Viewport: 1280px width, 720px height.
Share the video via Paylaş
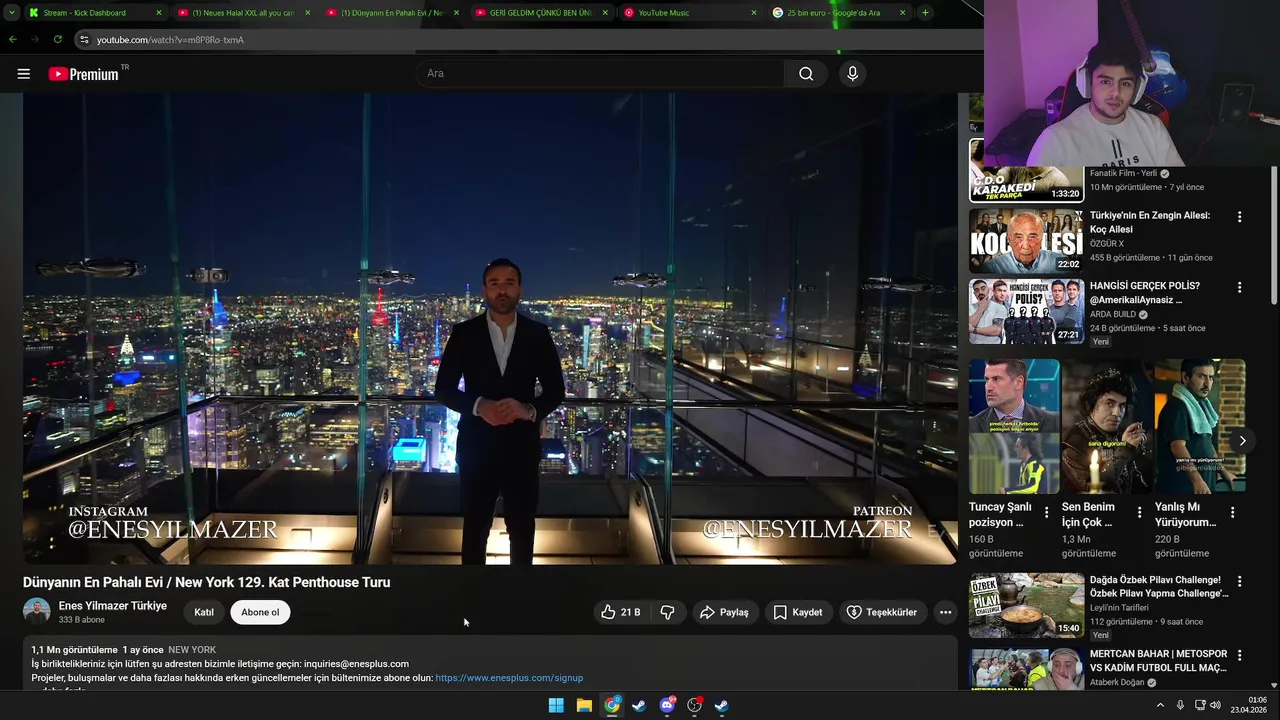(x=724, y=612)
